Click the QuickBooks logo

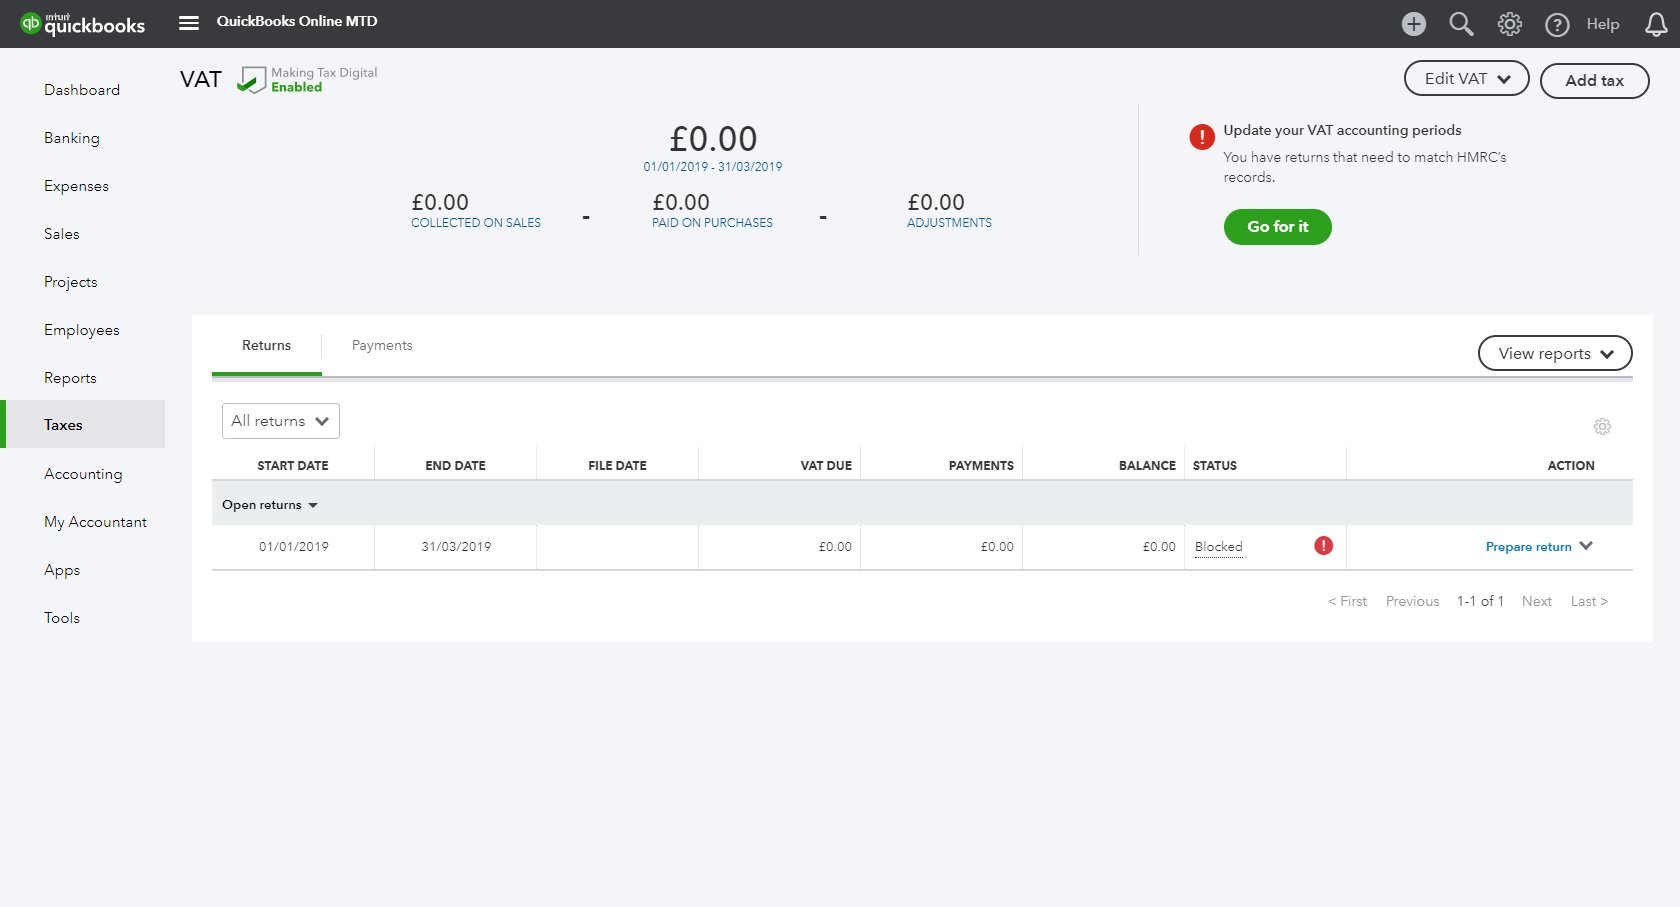pos(83,24)
